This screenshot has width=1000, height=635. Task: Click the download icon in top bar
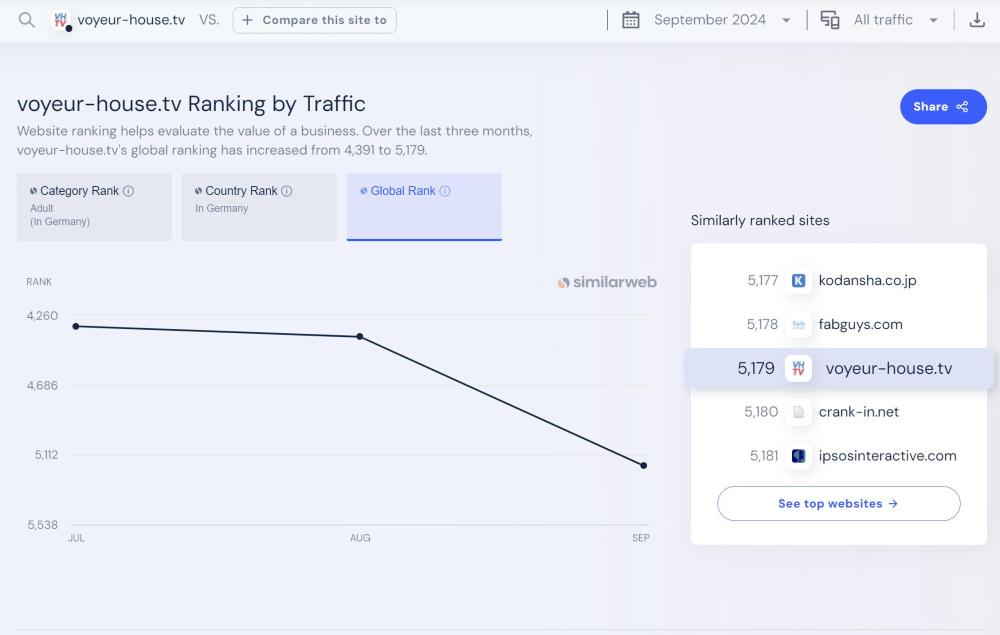click(x=977, y=20)
